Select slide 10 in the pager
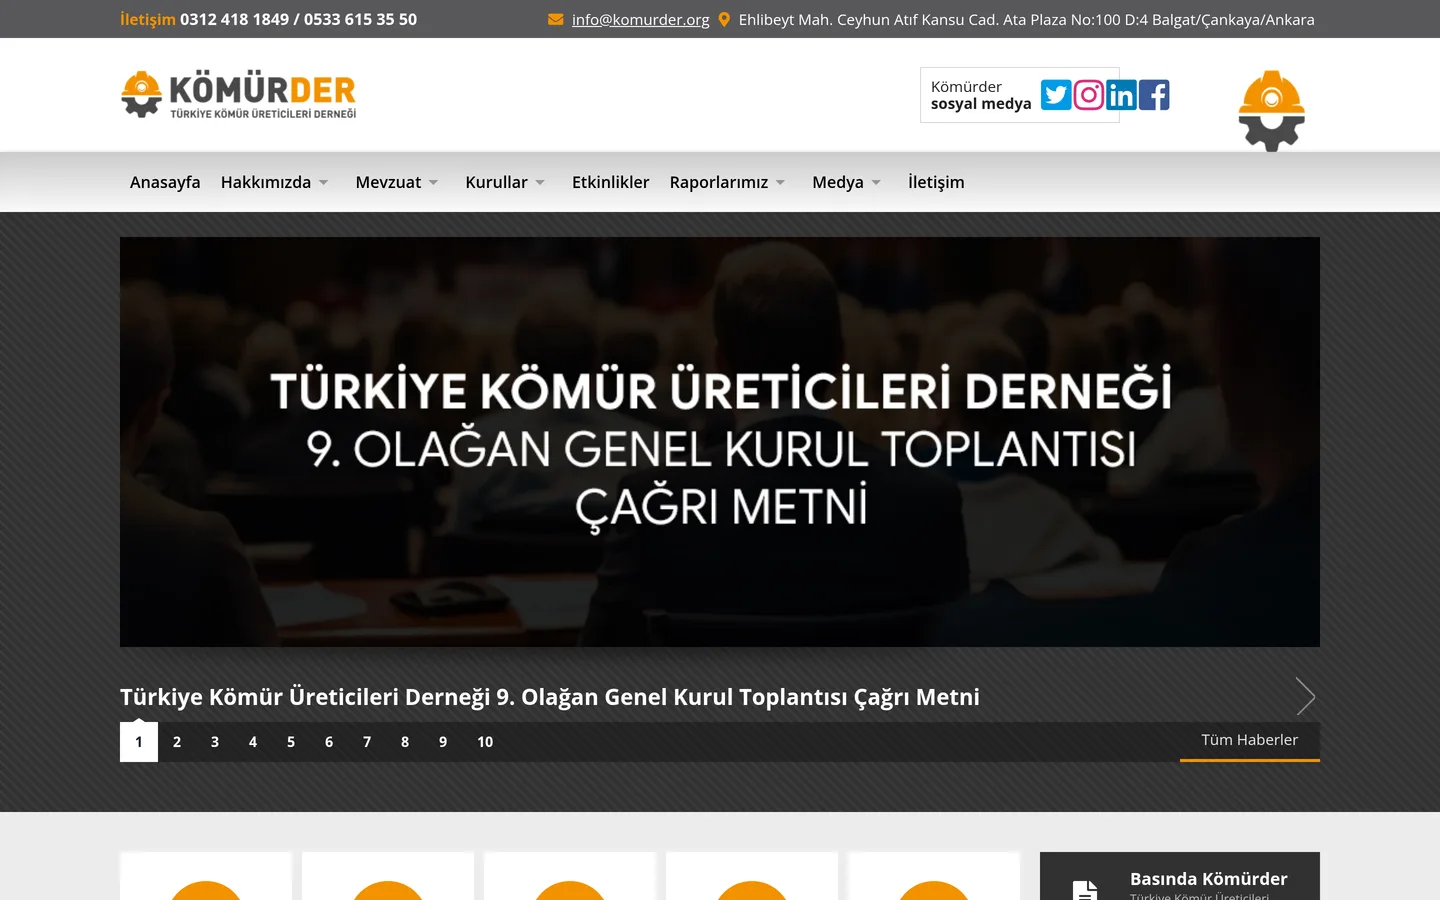 pos(485,742)
